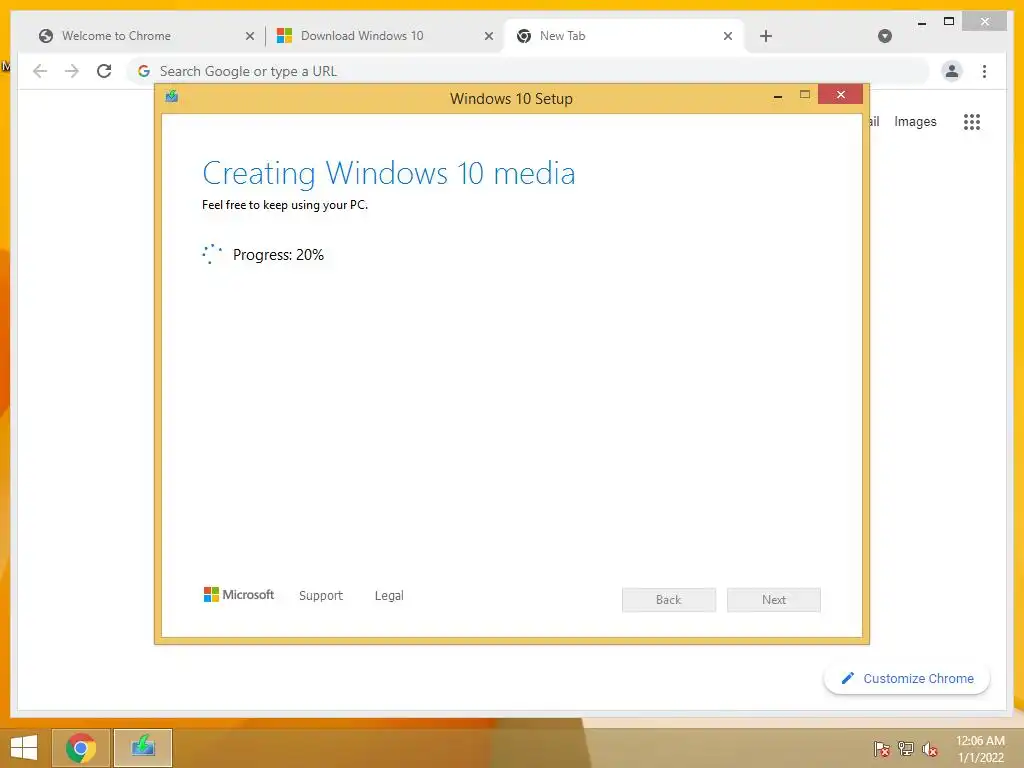Image resolution: width=1024 pixels, height=768 pixels.
Task: Open the Chrome profile avatar icon
Action: (952, 71)
